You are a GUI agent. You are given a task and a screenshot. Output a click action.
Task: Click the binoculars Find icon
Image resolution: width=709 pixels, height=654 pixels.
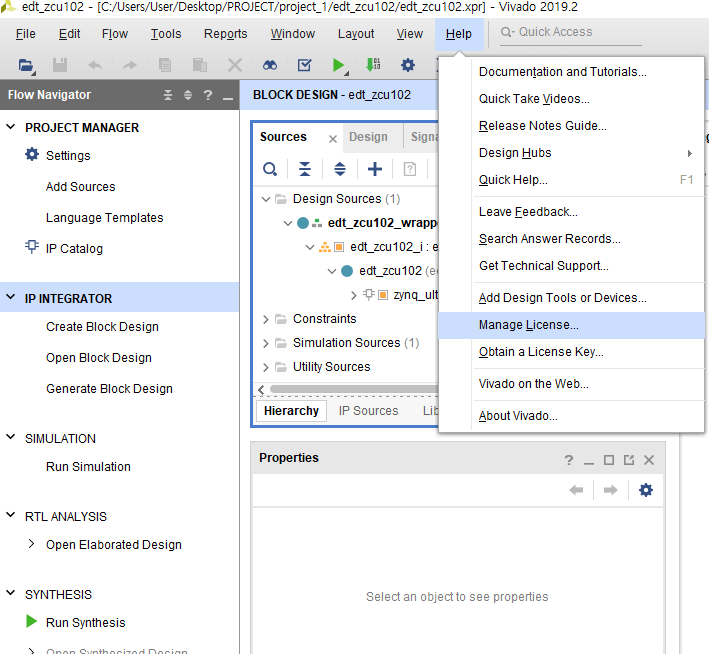[x=270, y=66]
